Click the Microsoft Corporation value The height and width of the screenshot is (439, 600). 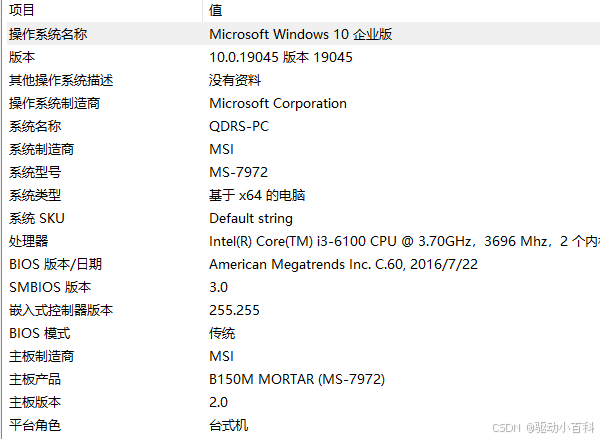[x=278, y=103]
